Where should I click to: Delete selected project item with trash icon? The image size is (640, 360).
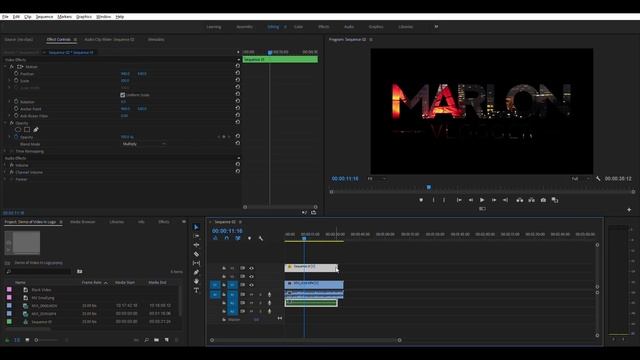(x=177, y=340)
